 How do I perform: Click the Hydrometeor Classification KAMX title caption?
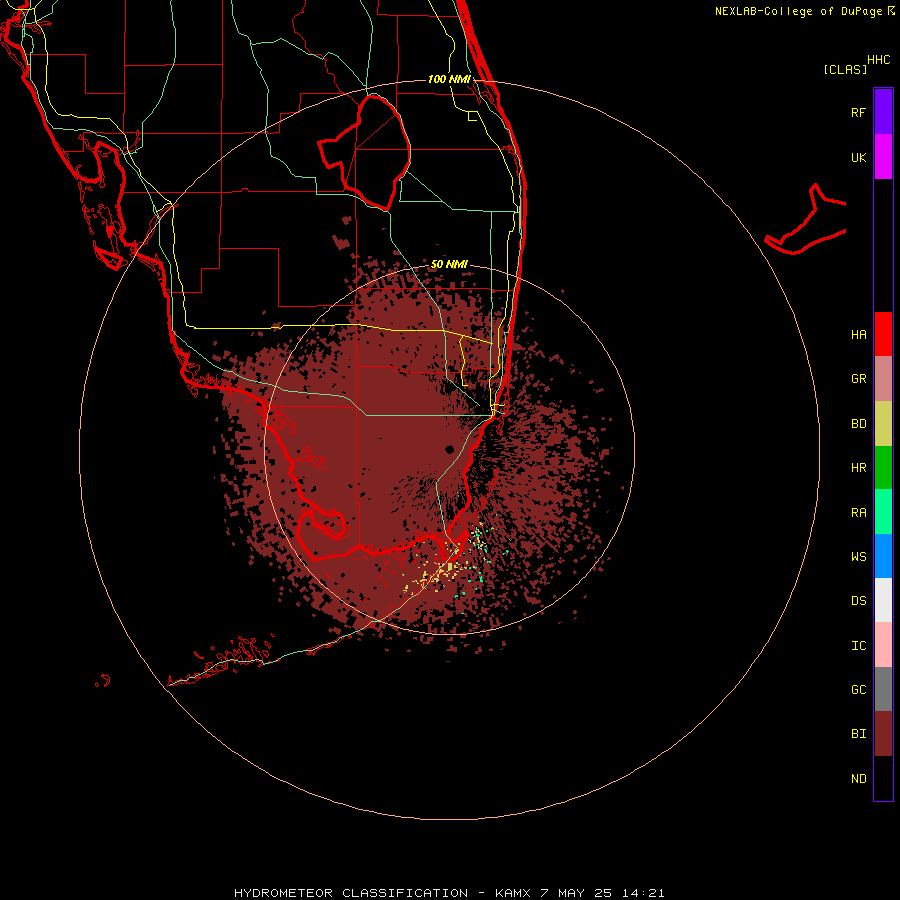[x=449, y=893]
